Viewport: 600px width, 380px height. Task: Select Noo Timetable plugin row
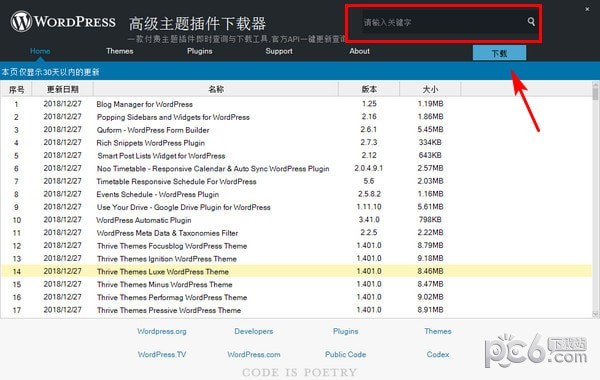(x=297, y=168)
